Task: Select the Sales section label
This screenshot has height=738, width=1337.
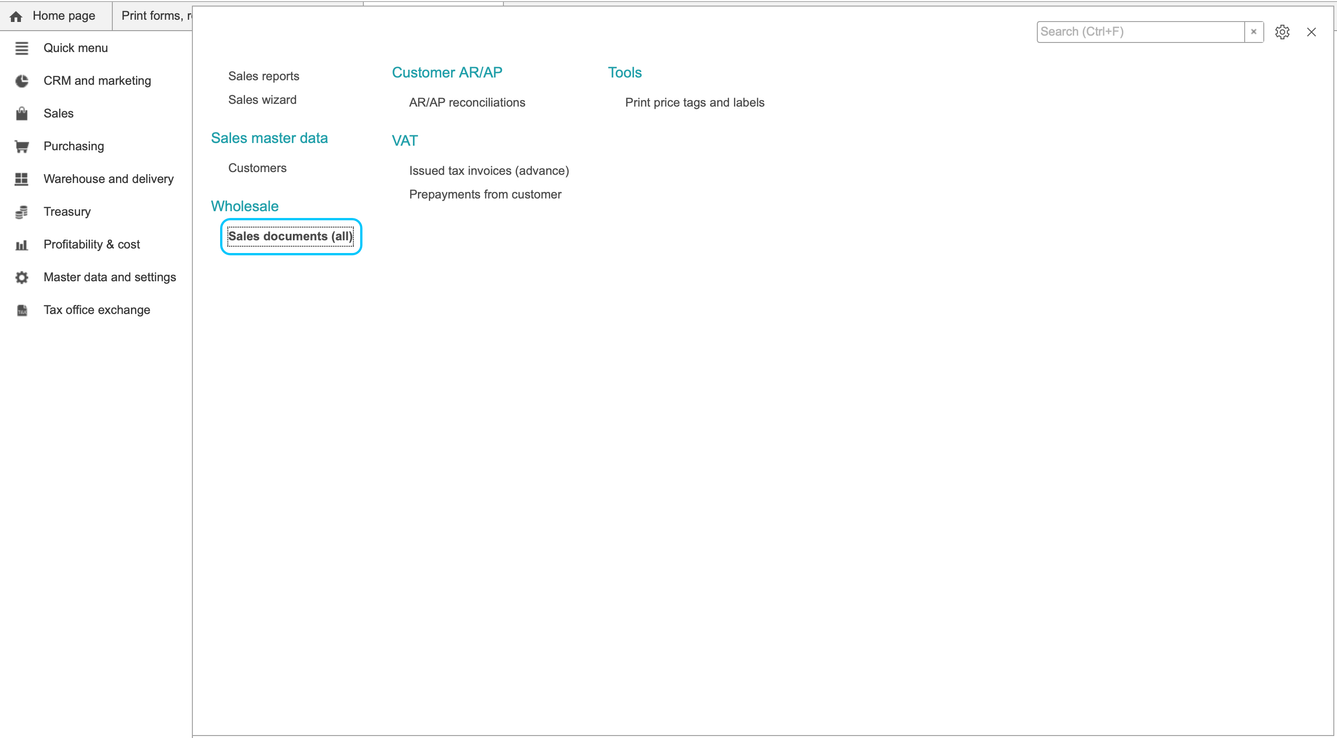Action: (59, 114)
